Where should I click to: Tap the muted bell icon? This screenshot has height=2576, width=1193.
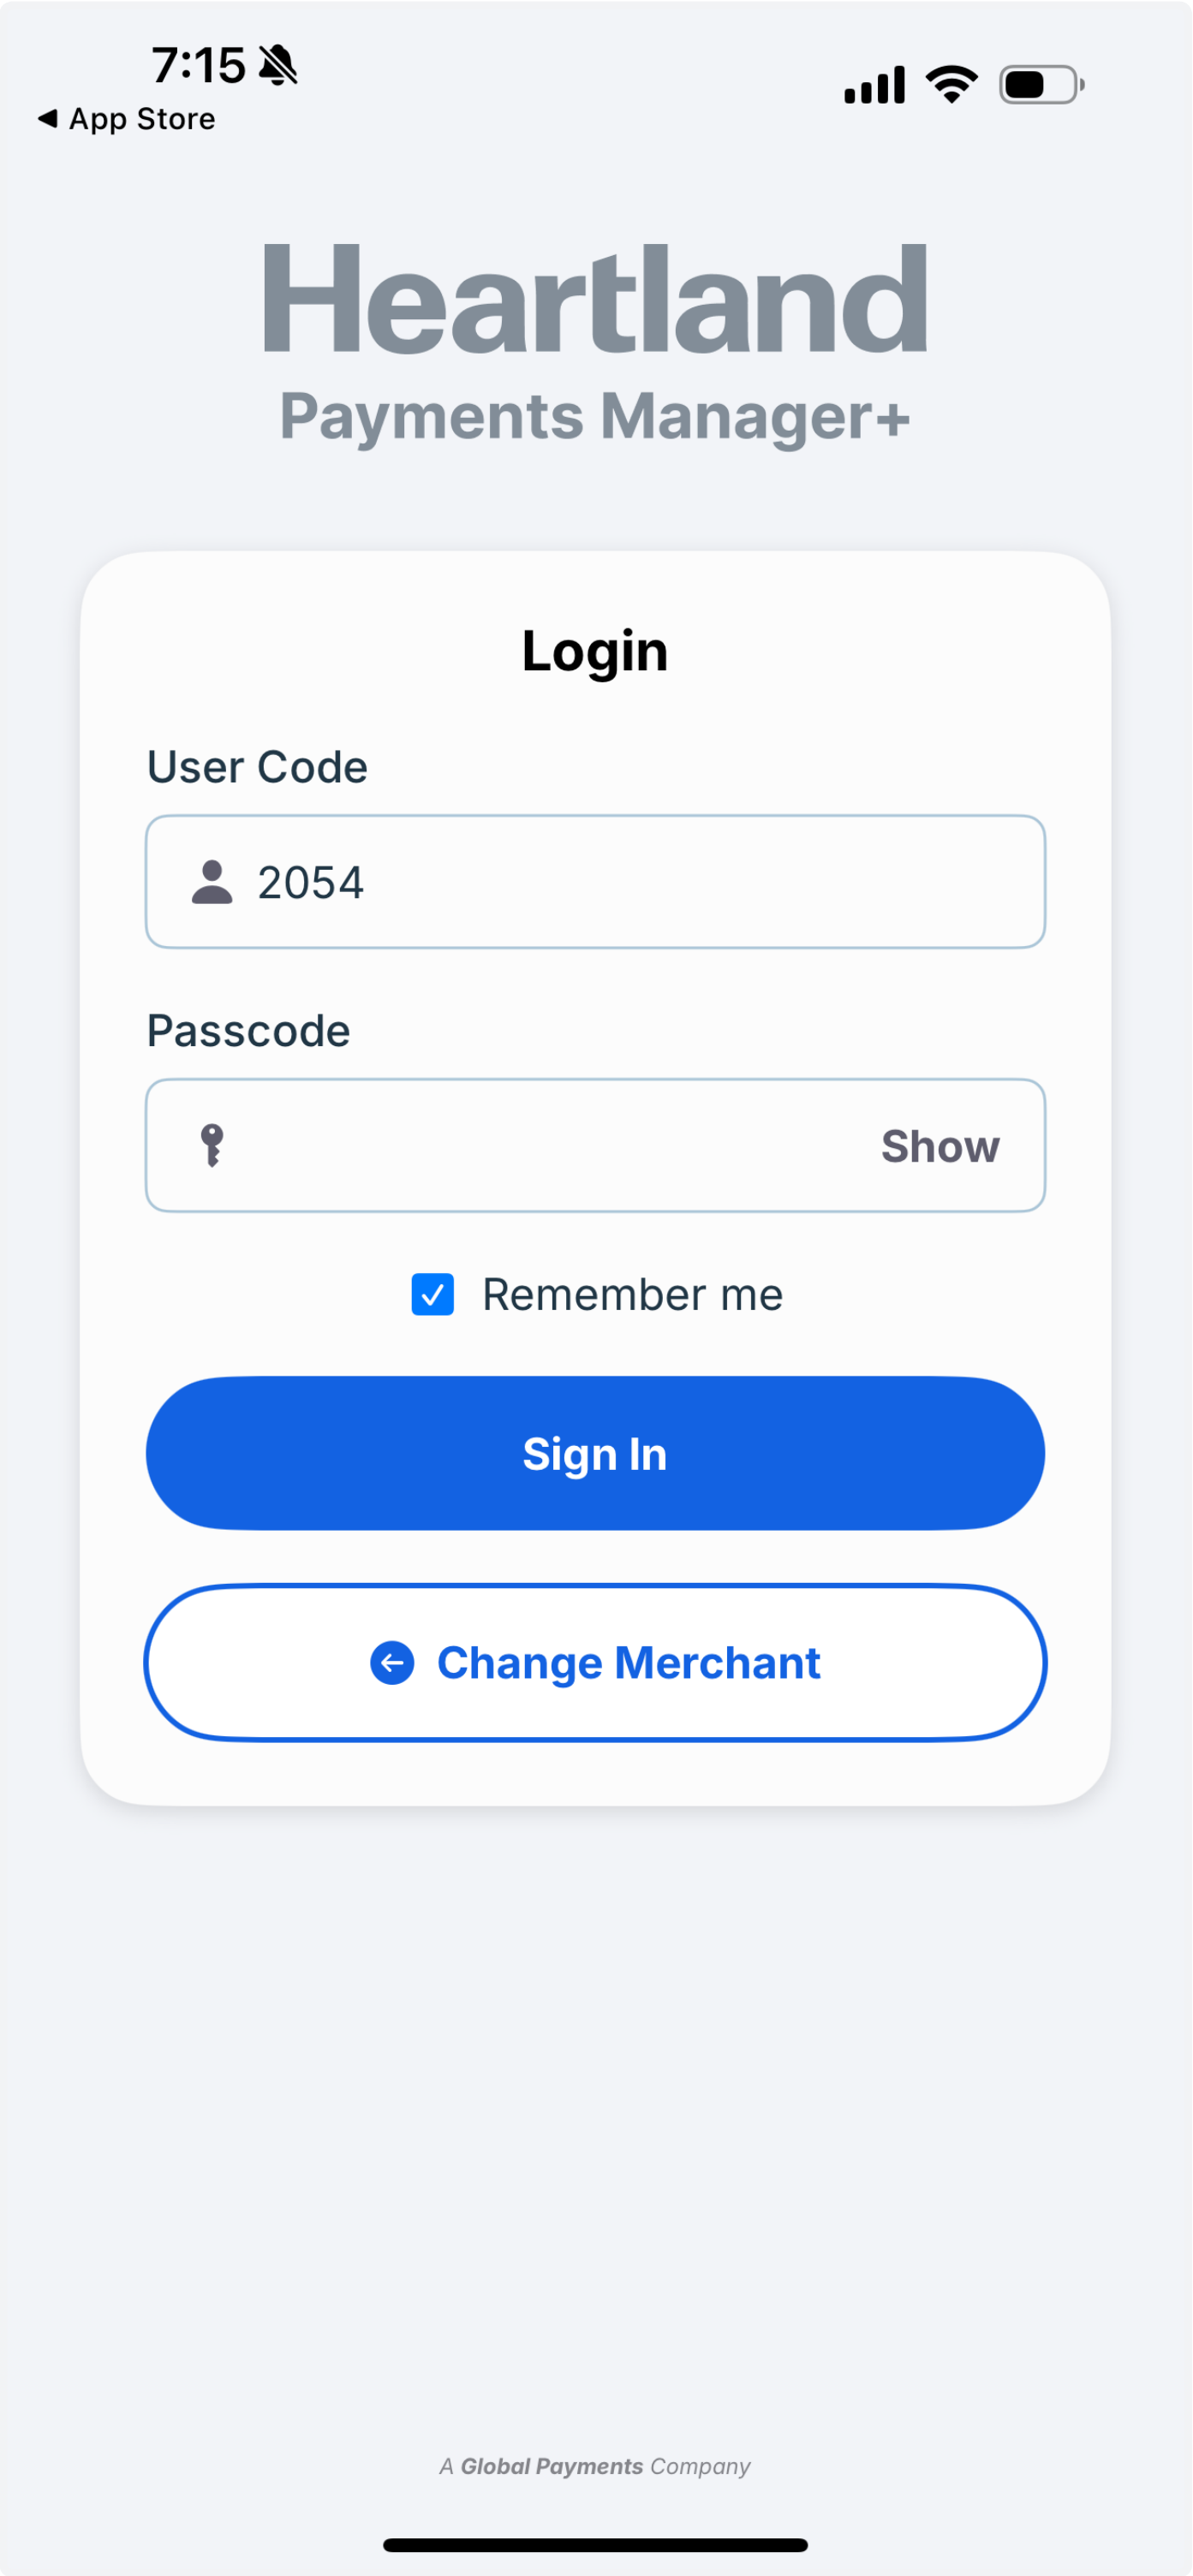click(278, 65)
